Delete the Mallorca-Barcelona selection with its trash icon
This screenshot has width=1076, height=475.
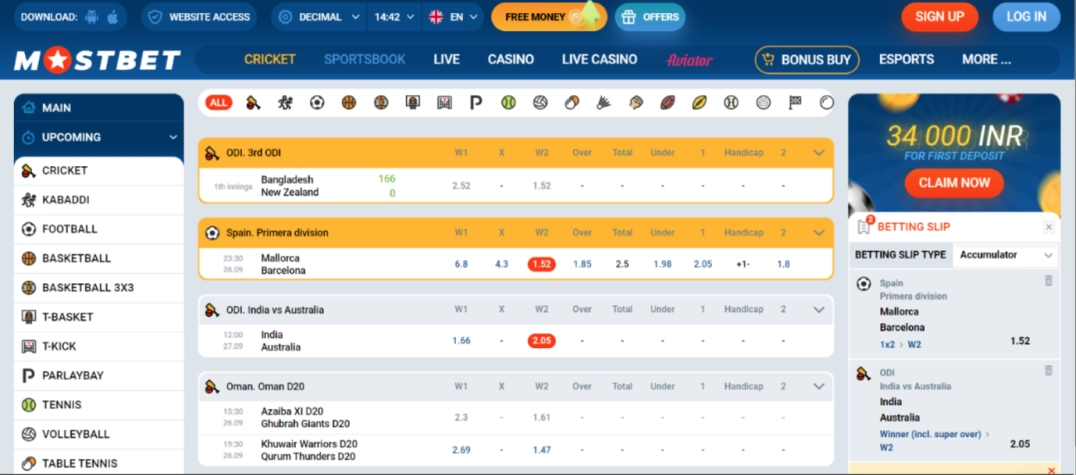1048,280
